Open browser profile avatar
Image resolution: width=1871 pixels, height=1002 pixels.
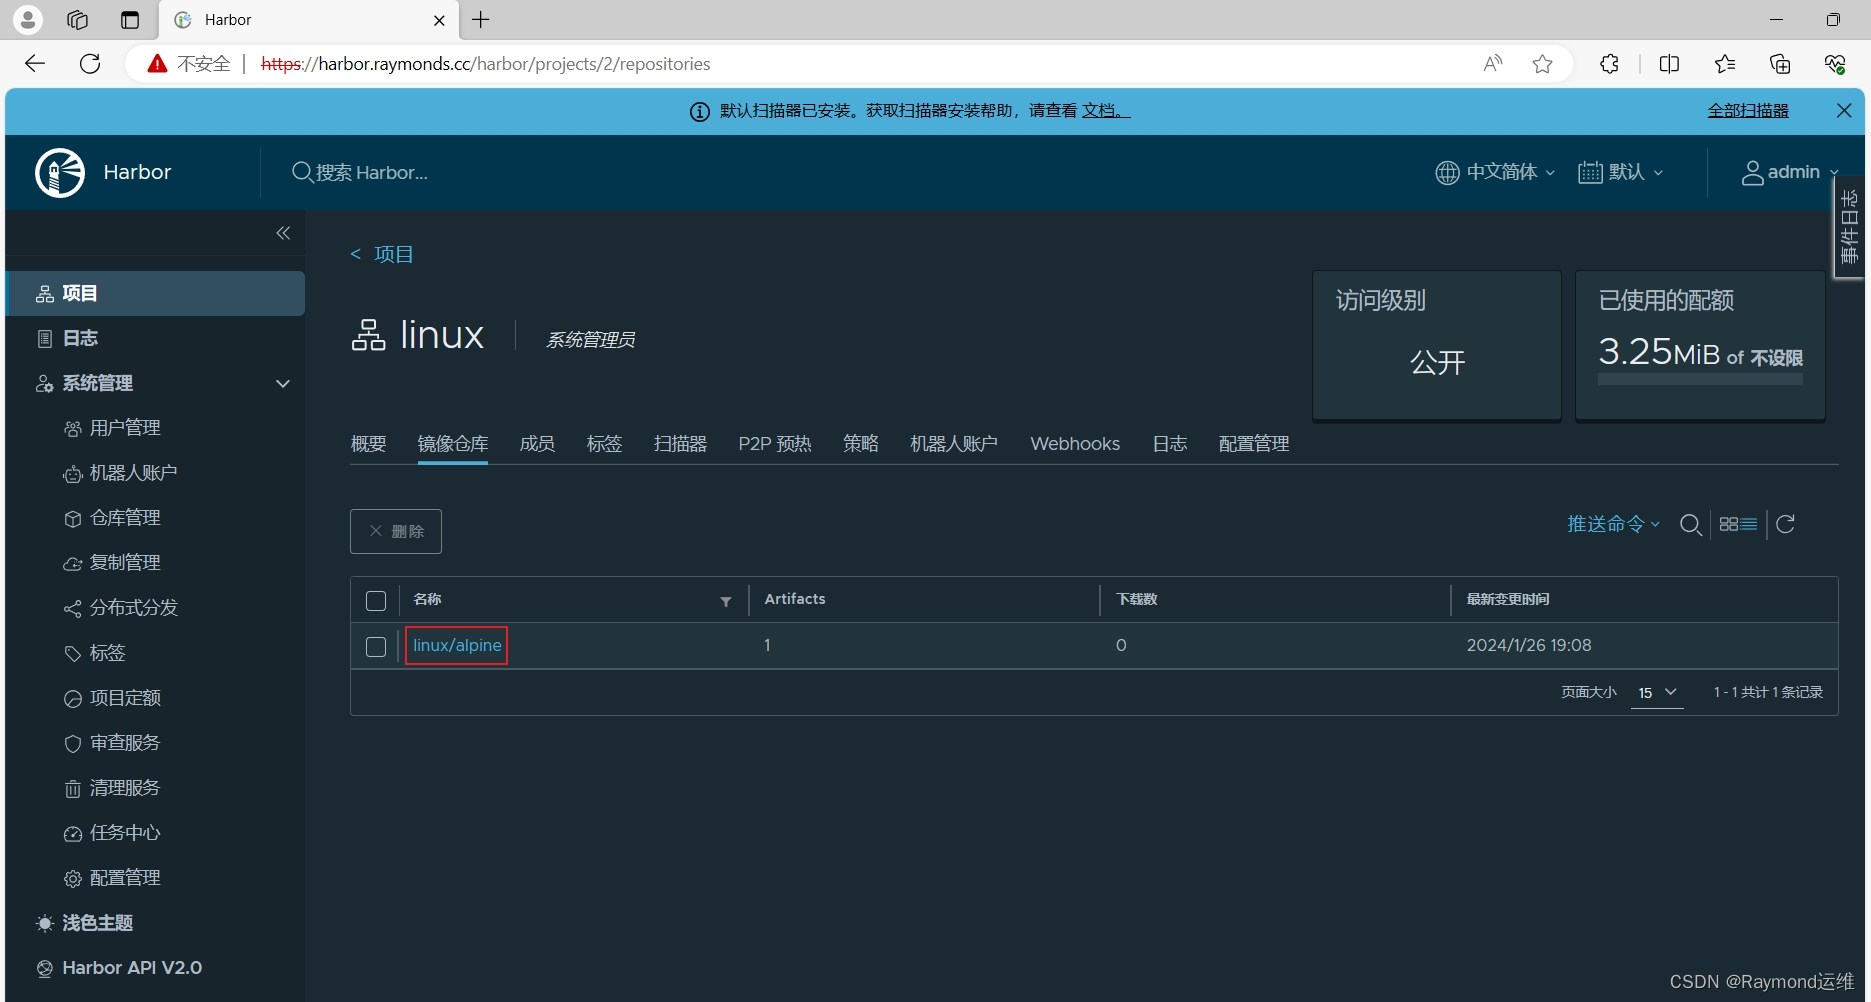(x=28, y=19)
